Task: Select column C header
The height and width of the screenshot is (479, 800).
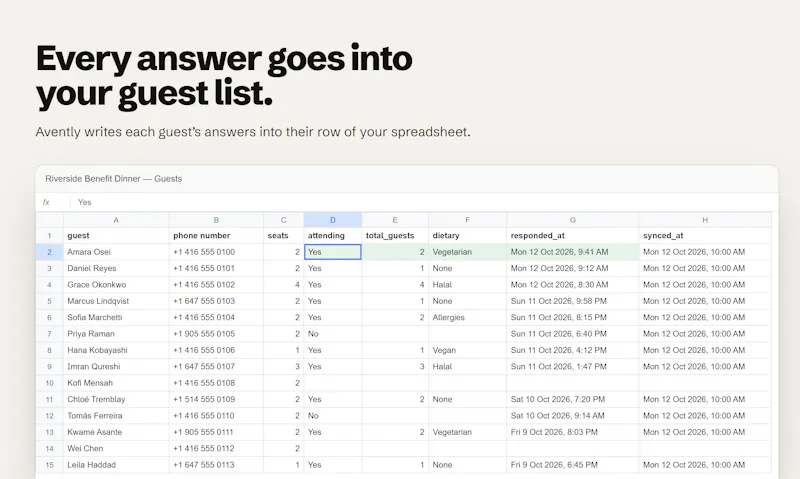Action: (284, 220)
